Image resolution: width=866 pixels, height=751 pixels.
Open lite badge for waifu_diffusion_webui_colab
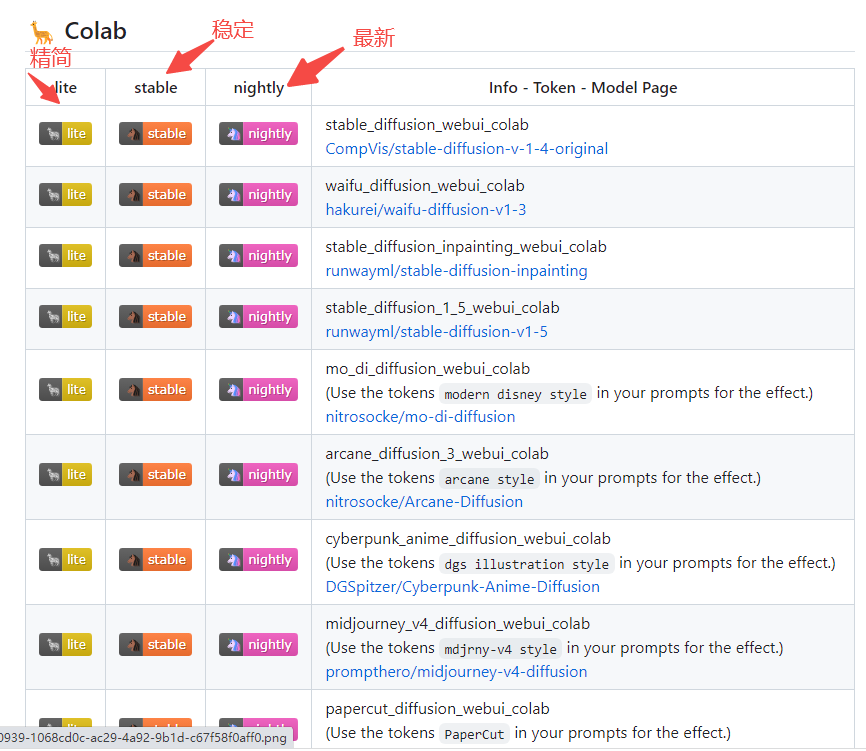(65, 195)
